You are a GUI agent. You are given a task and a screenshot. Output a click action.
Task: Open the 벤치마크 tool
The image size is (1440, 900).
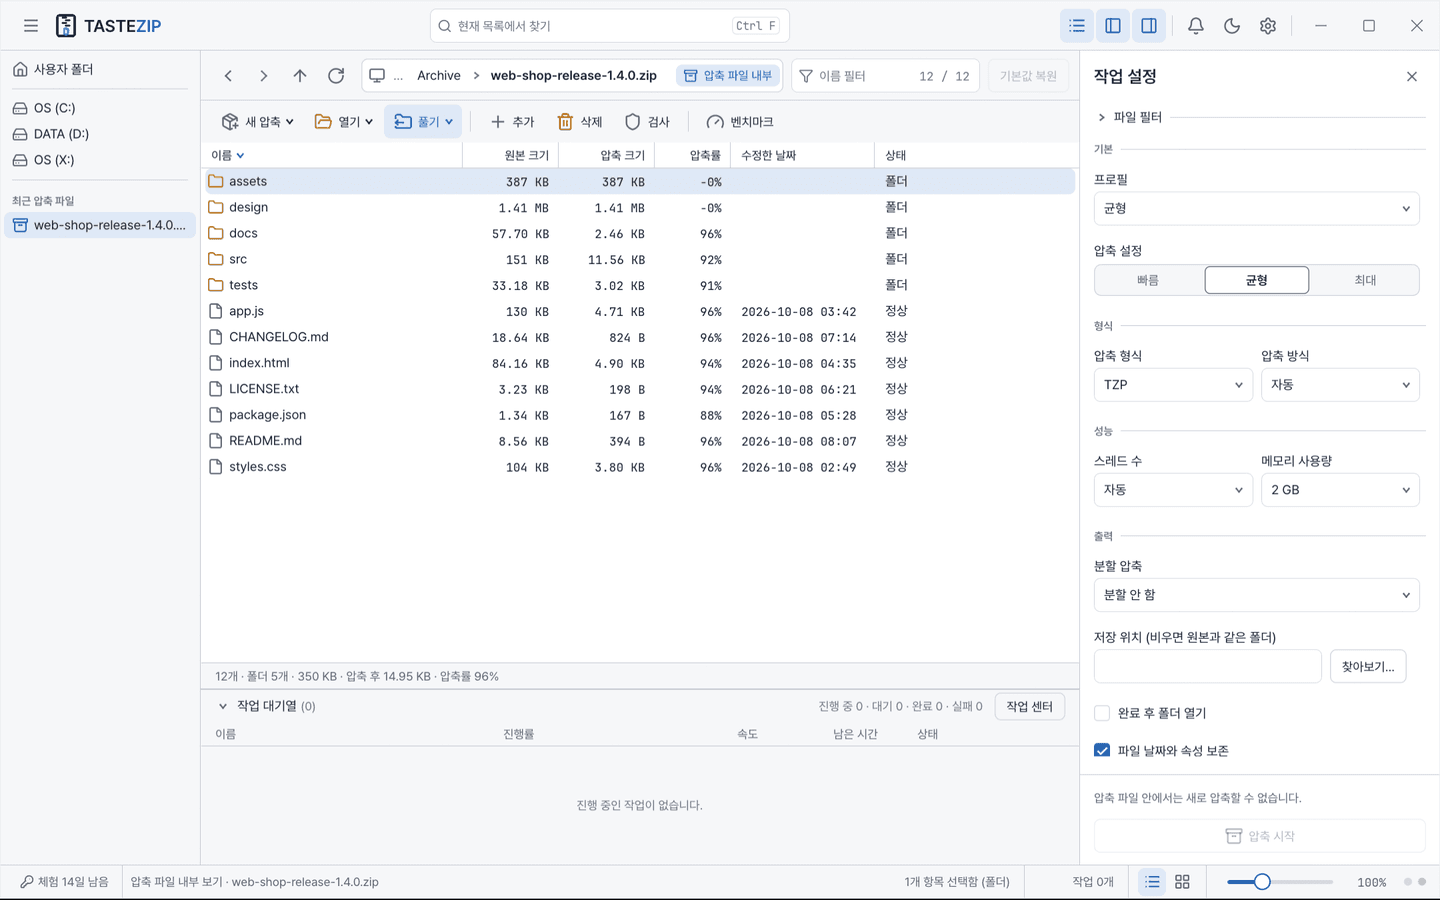740,122
